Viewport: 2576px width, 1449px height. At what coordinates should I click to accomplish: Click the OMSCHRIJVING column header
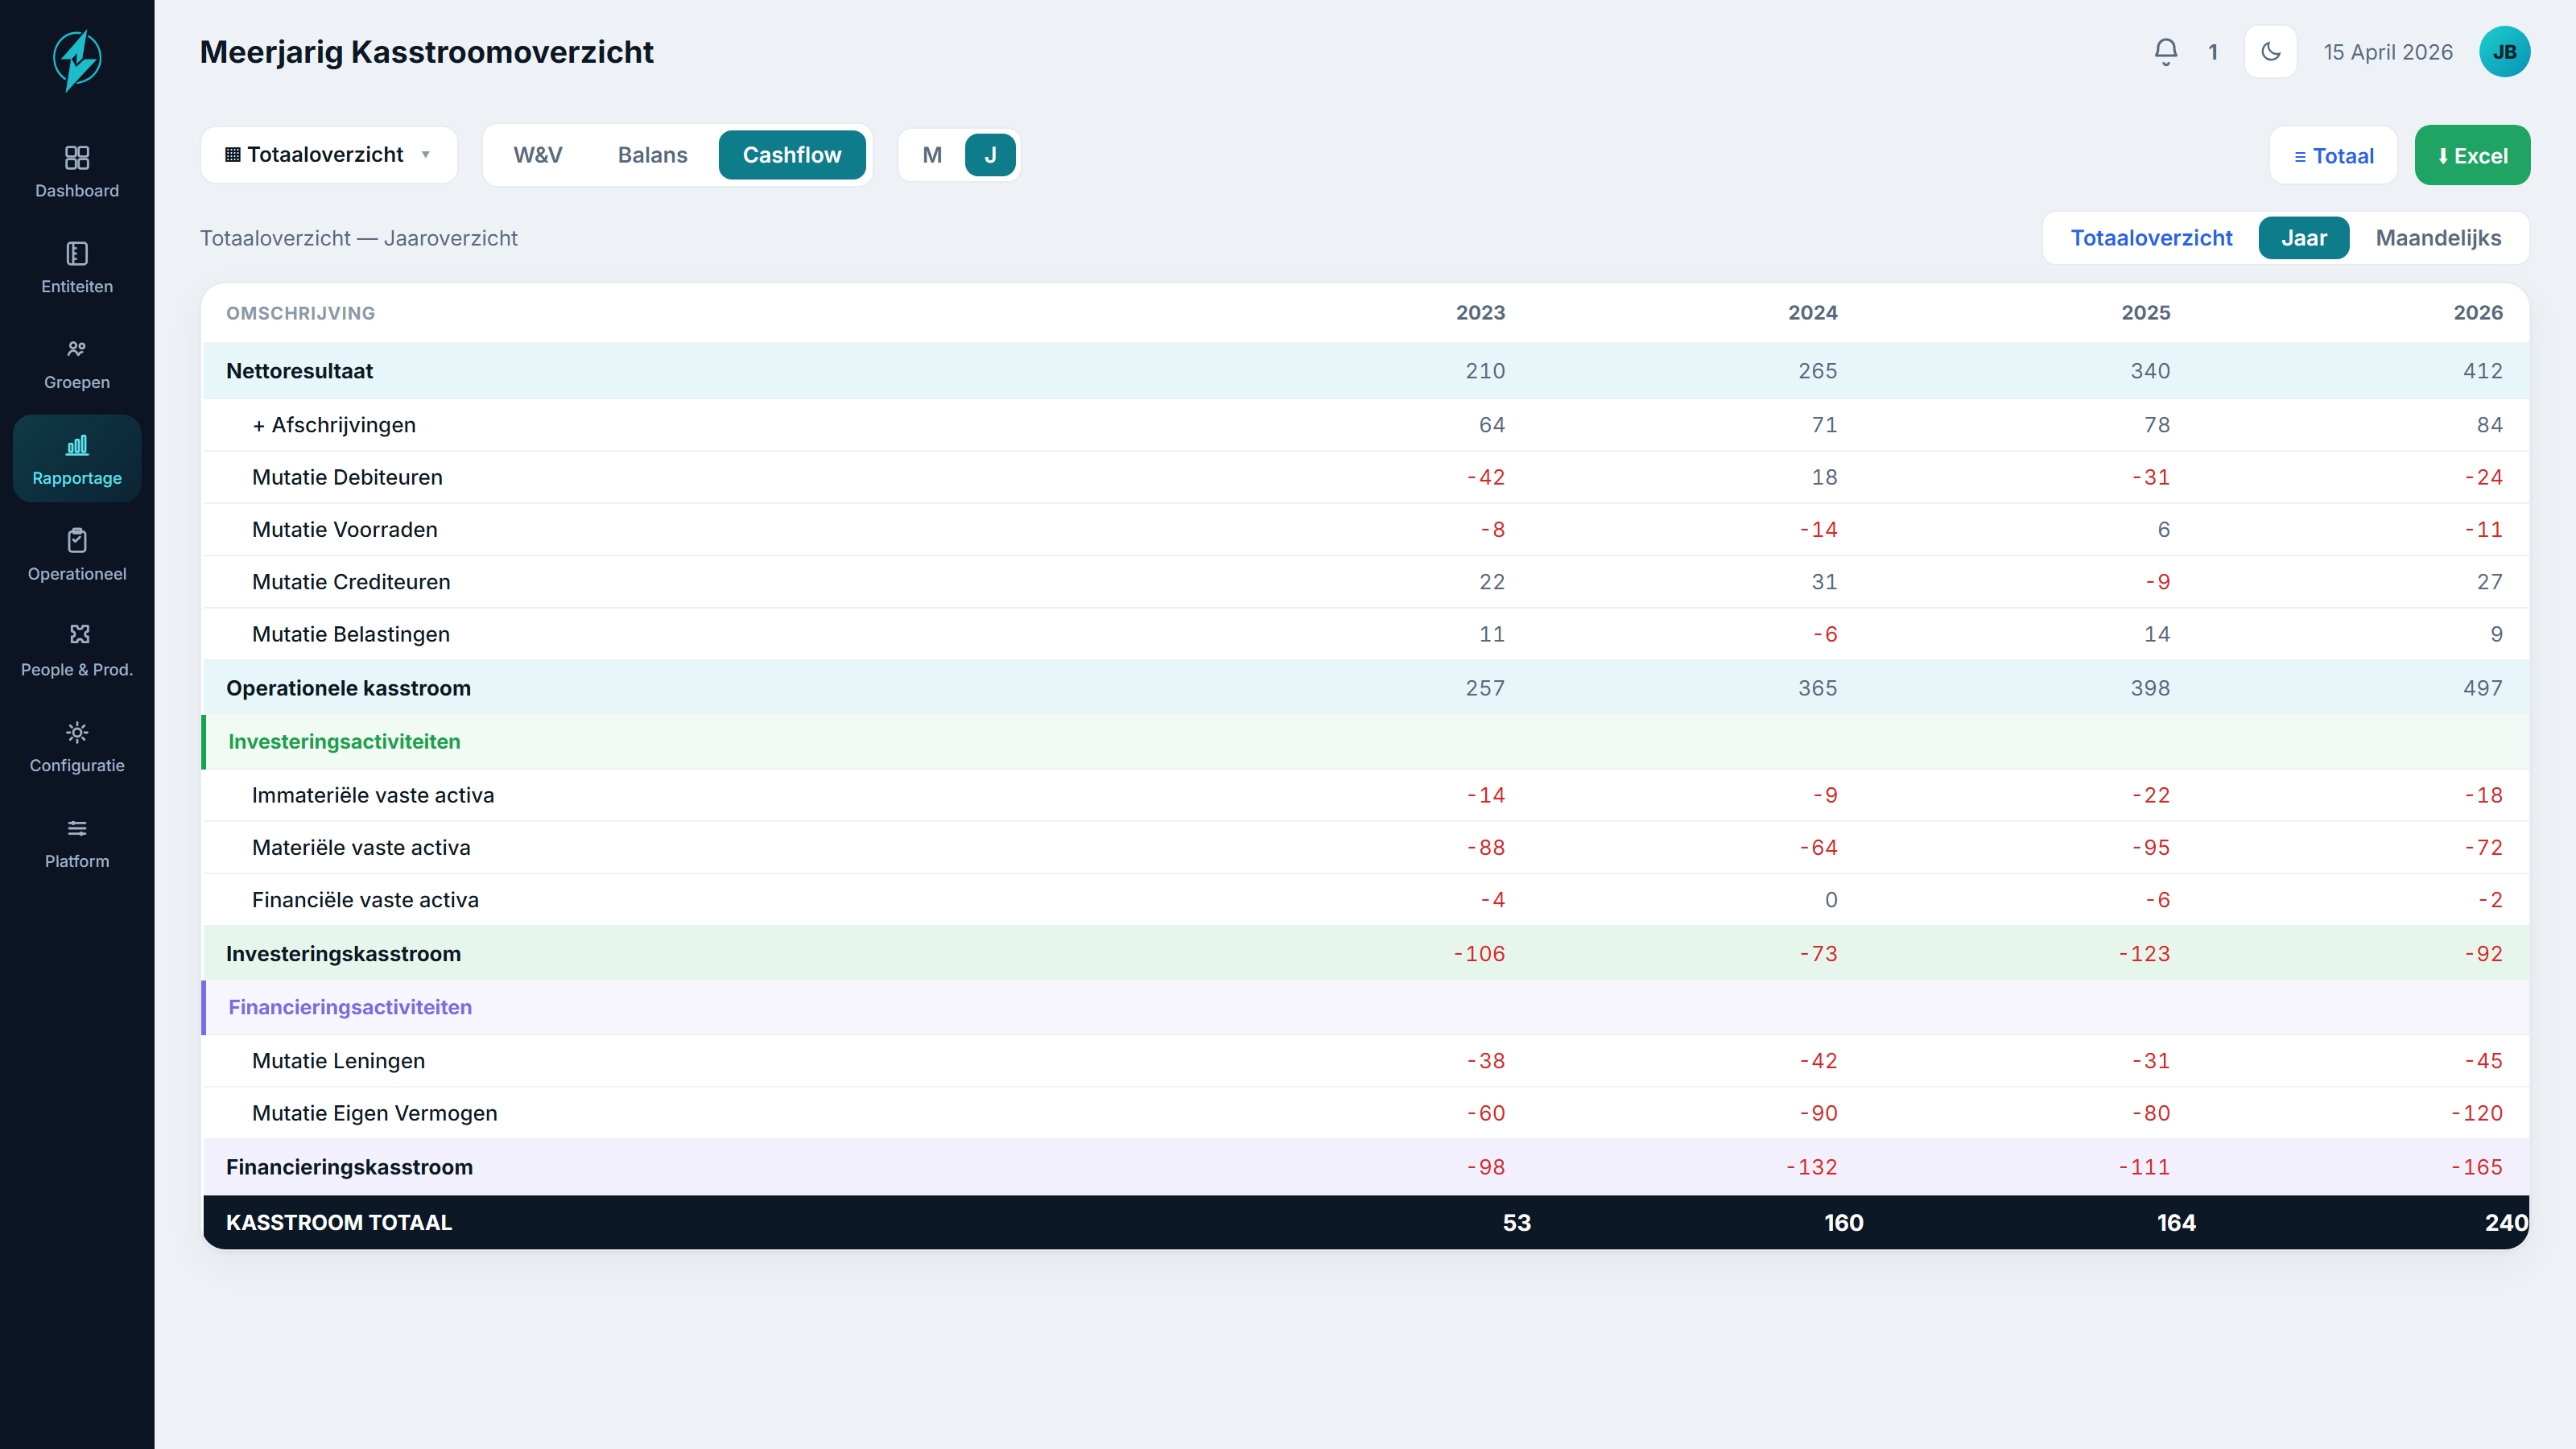click(x=300, y=313)
